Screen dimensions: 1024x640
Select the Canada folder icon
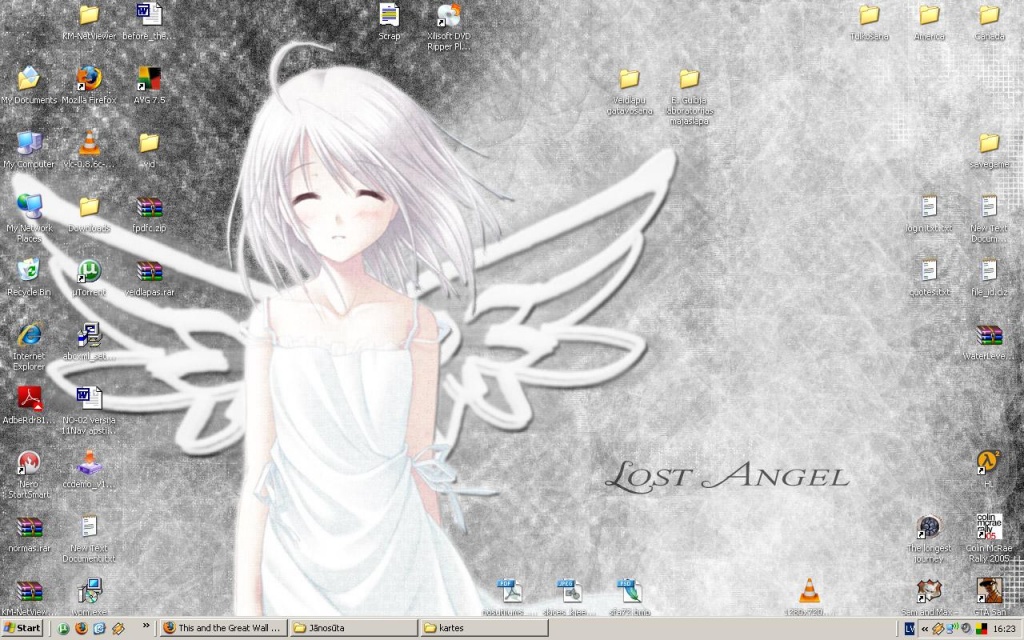coord(989,21)
